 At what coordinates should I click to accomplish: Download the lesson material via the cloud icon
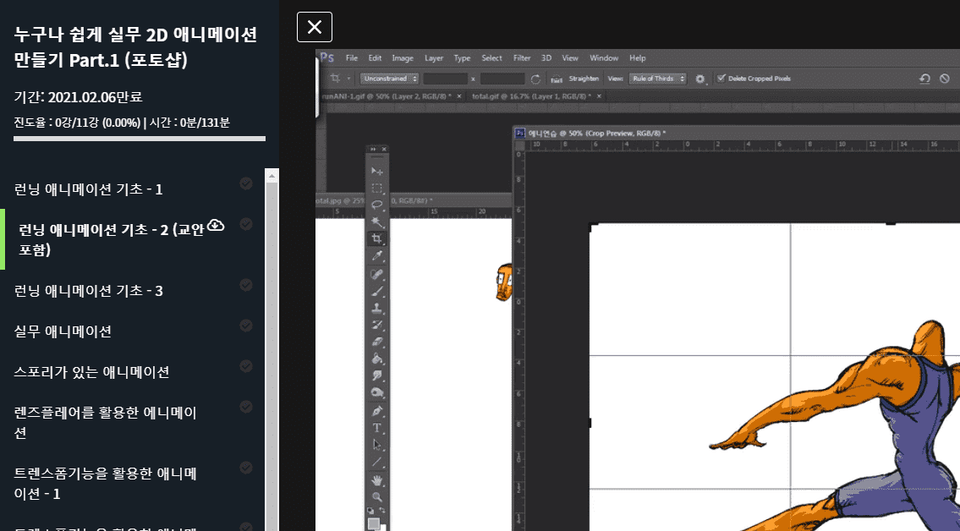pos(216,225)
